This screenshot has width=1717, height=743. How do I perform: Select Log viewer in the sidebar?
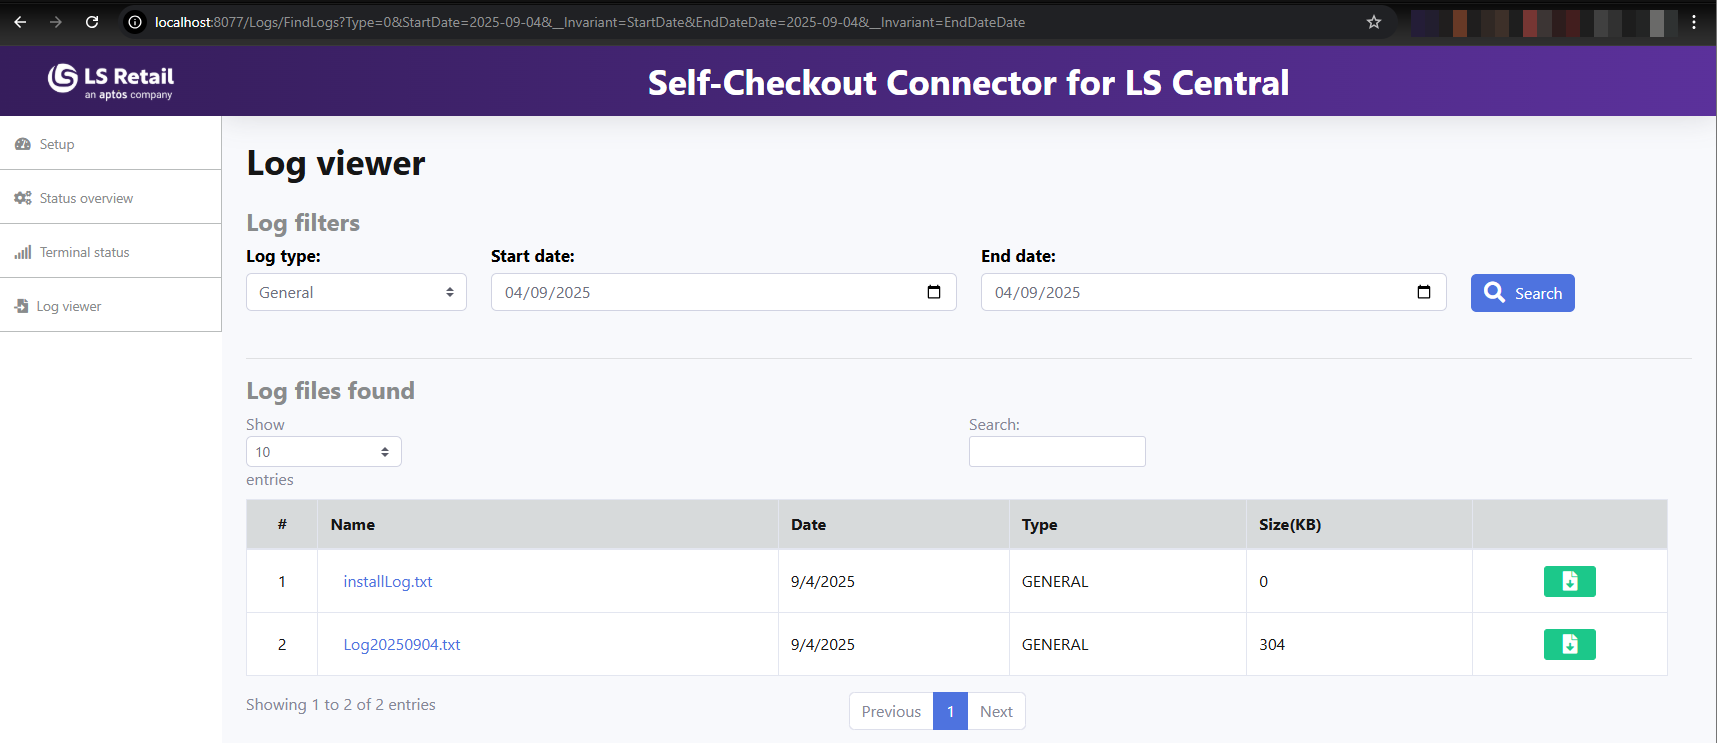(69, 306)
